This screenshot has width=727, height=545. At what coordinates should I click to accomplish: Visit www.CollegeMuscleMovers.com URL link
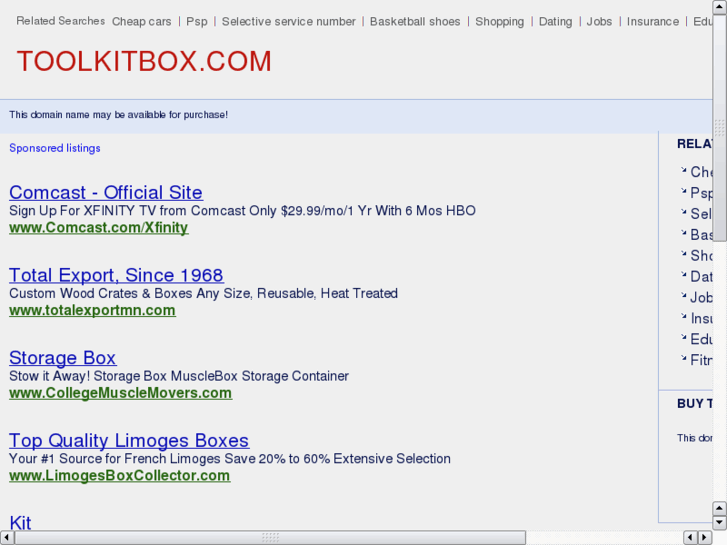pos(121,393)
